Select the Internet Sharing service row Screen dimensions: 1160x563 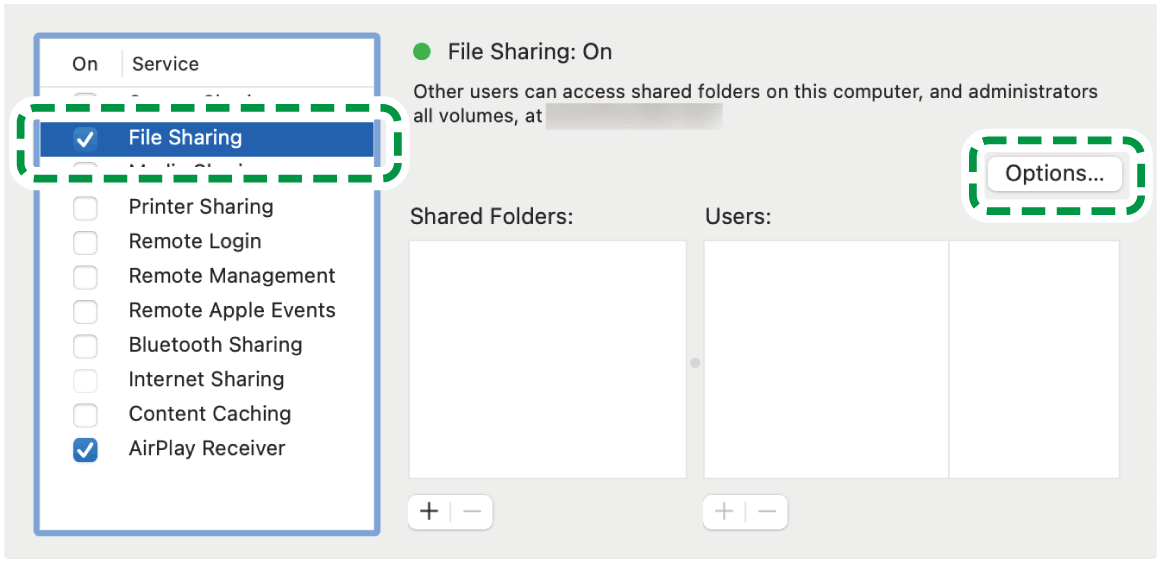(x=206, y=380)
